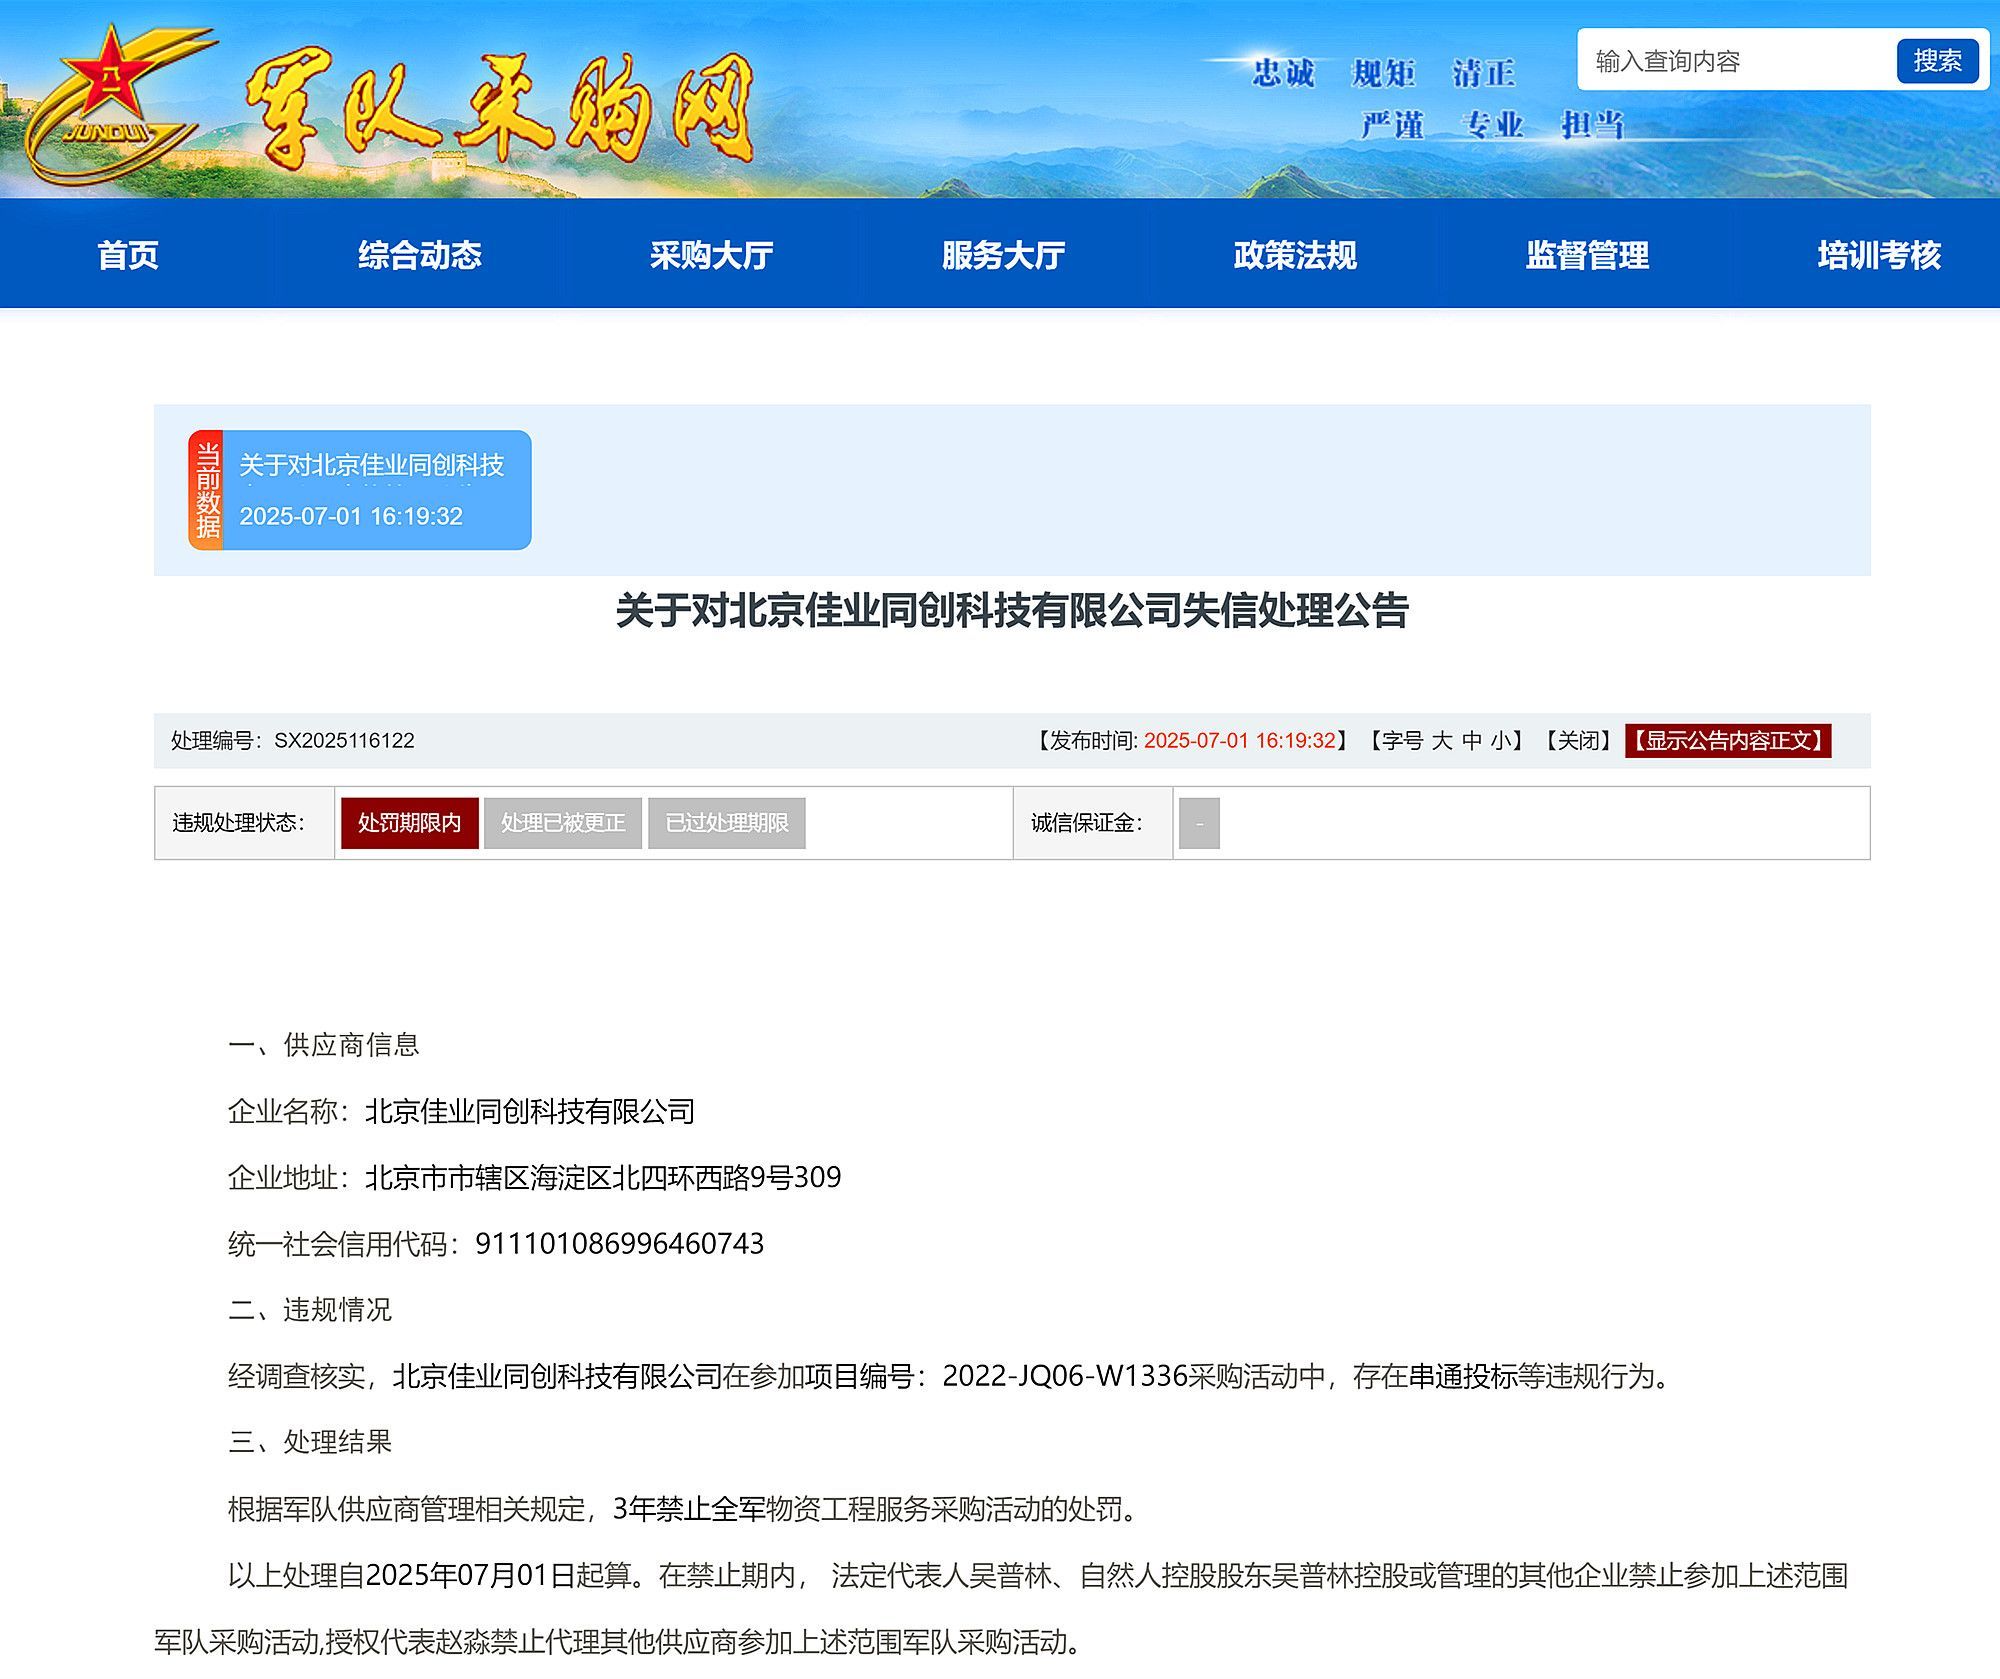The width and height of the screenshot is (2000, 1679).
Task: Set font size to 中
Action: pos(1472,740)
